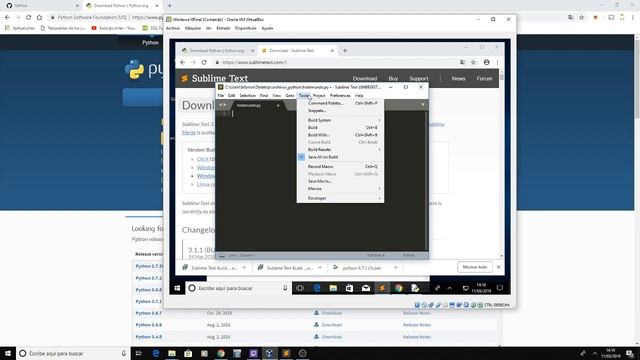Screen dimensions: 640x360
Task: Switch to Download Python tab in guest Chrome
Action: (216, 51)
